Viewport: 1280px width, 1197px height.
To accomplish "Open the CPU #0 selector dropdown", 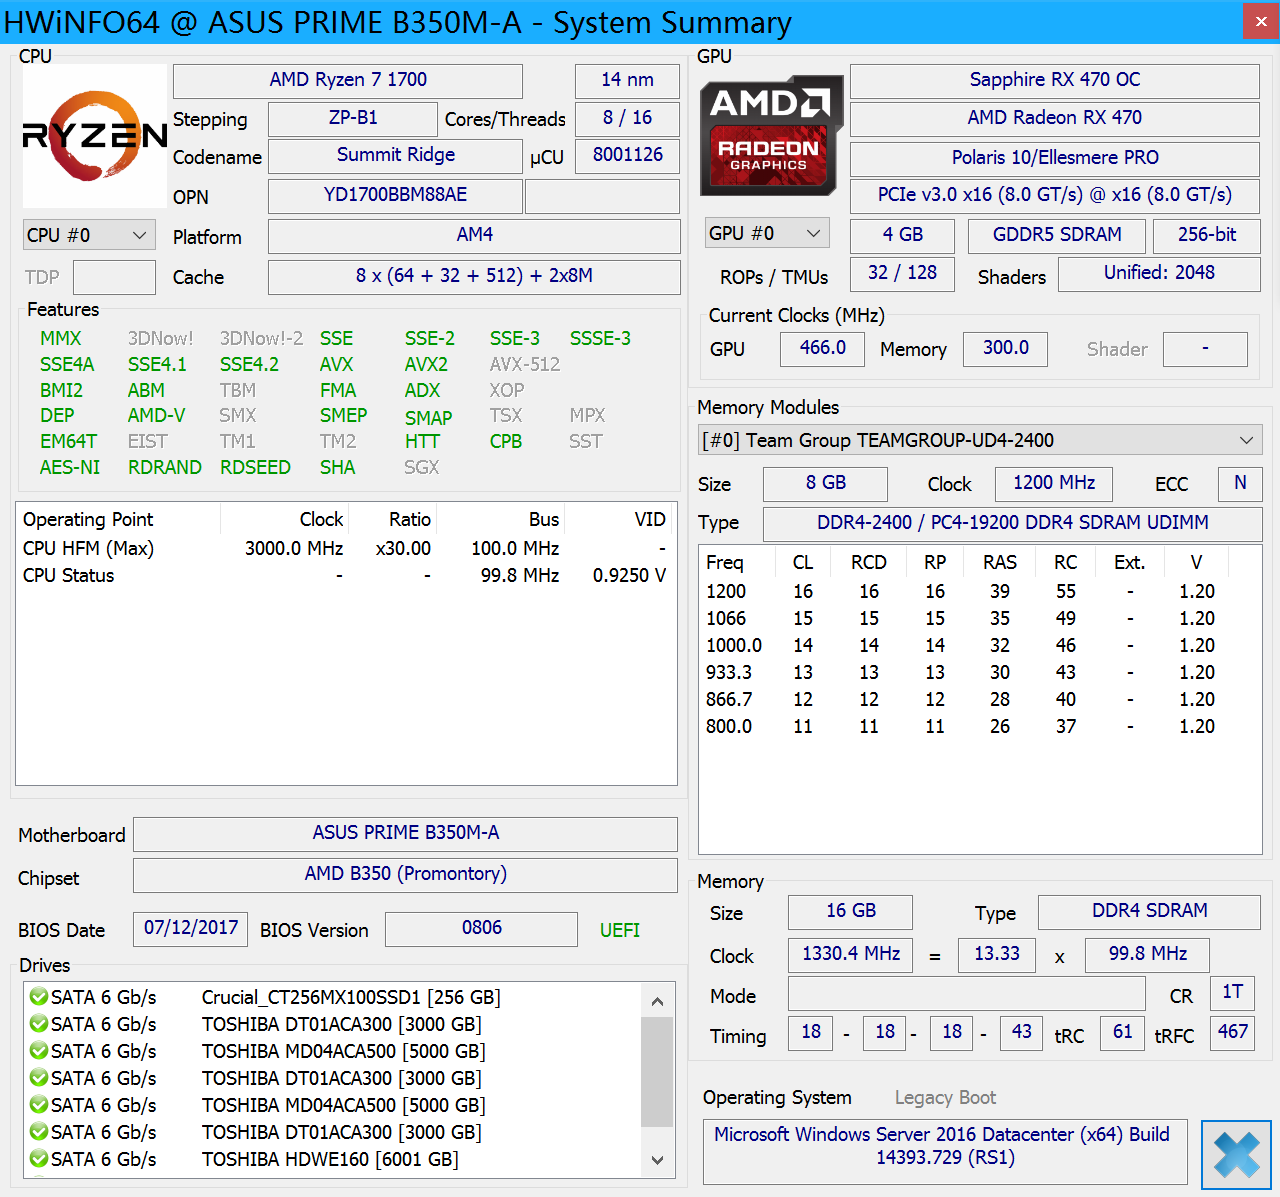I will [x=89, y=235].
